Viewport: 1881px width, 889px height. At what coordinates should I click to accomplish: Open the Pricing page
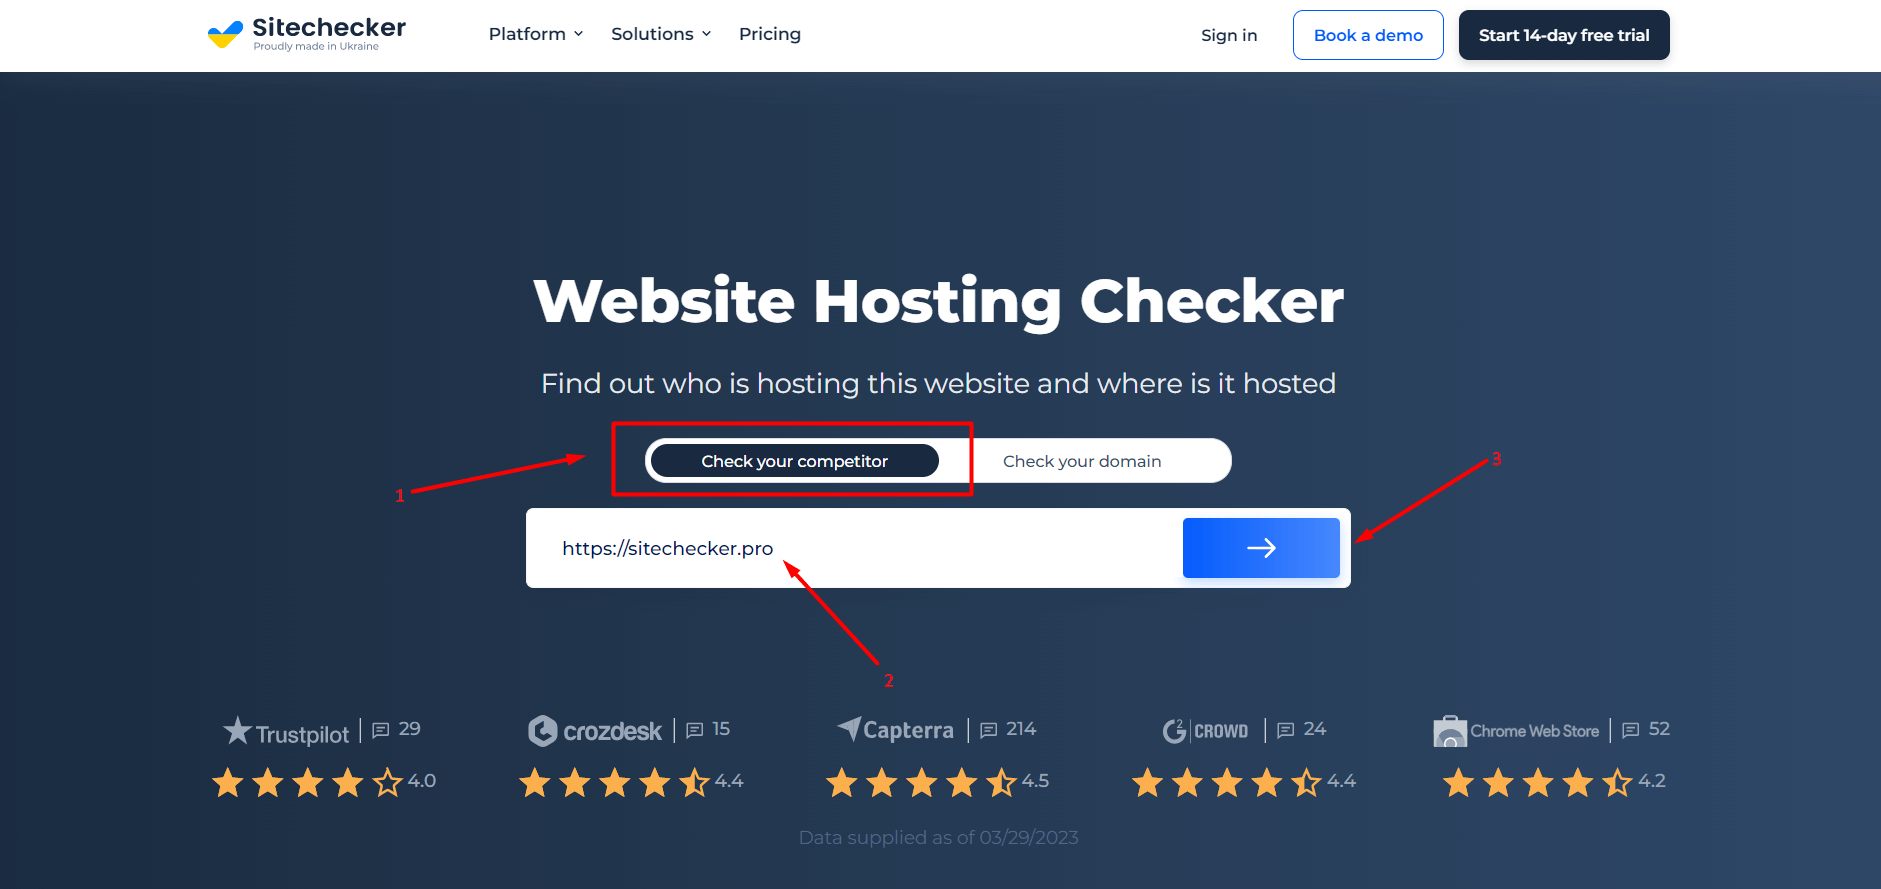tap(770, 34)
